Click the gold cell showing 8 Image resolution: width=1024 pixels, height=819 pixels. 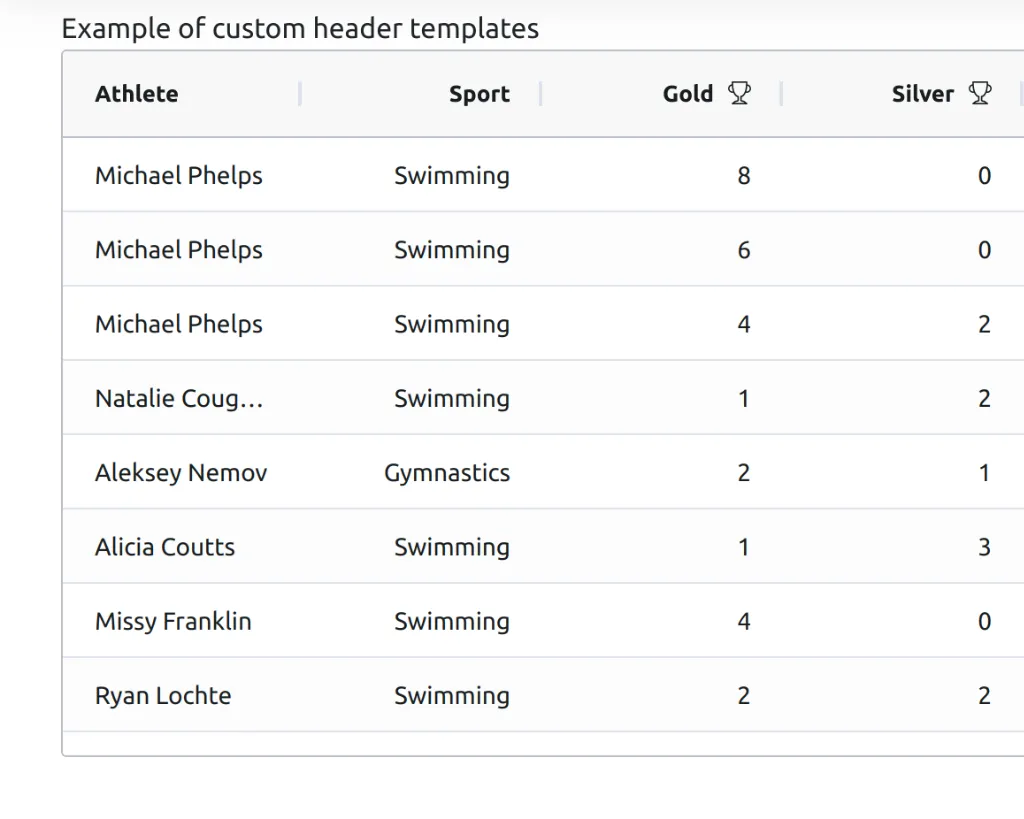[743, 176]
